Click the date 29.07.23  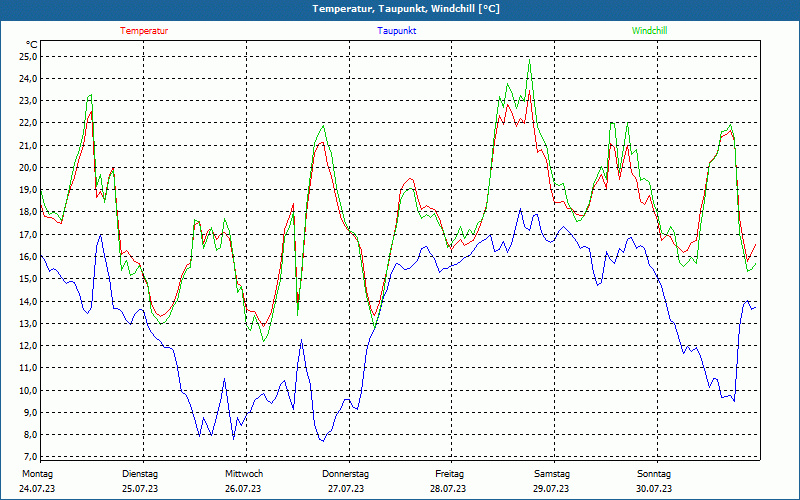(x=551, y=489)
